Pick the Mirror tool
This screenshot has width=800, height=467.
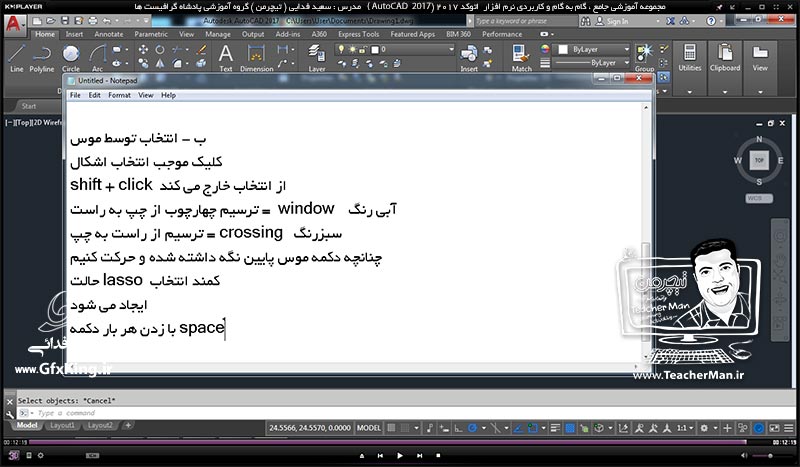coord(160,63)
